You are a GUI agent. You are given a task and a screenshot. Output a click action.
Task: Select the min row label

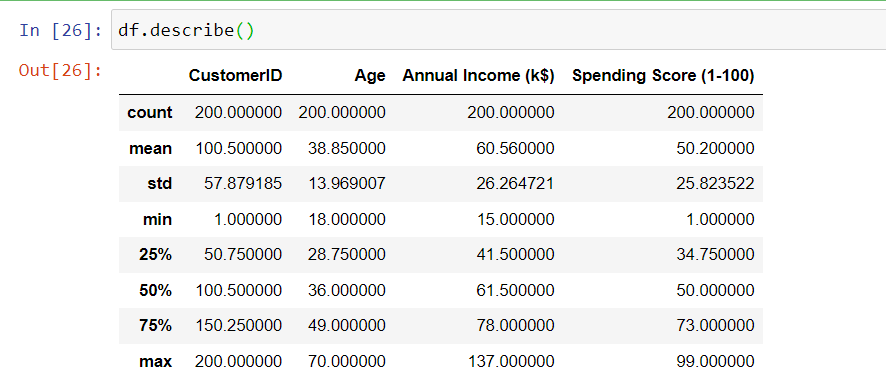tap(158, 219)
